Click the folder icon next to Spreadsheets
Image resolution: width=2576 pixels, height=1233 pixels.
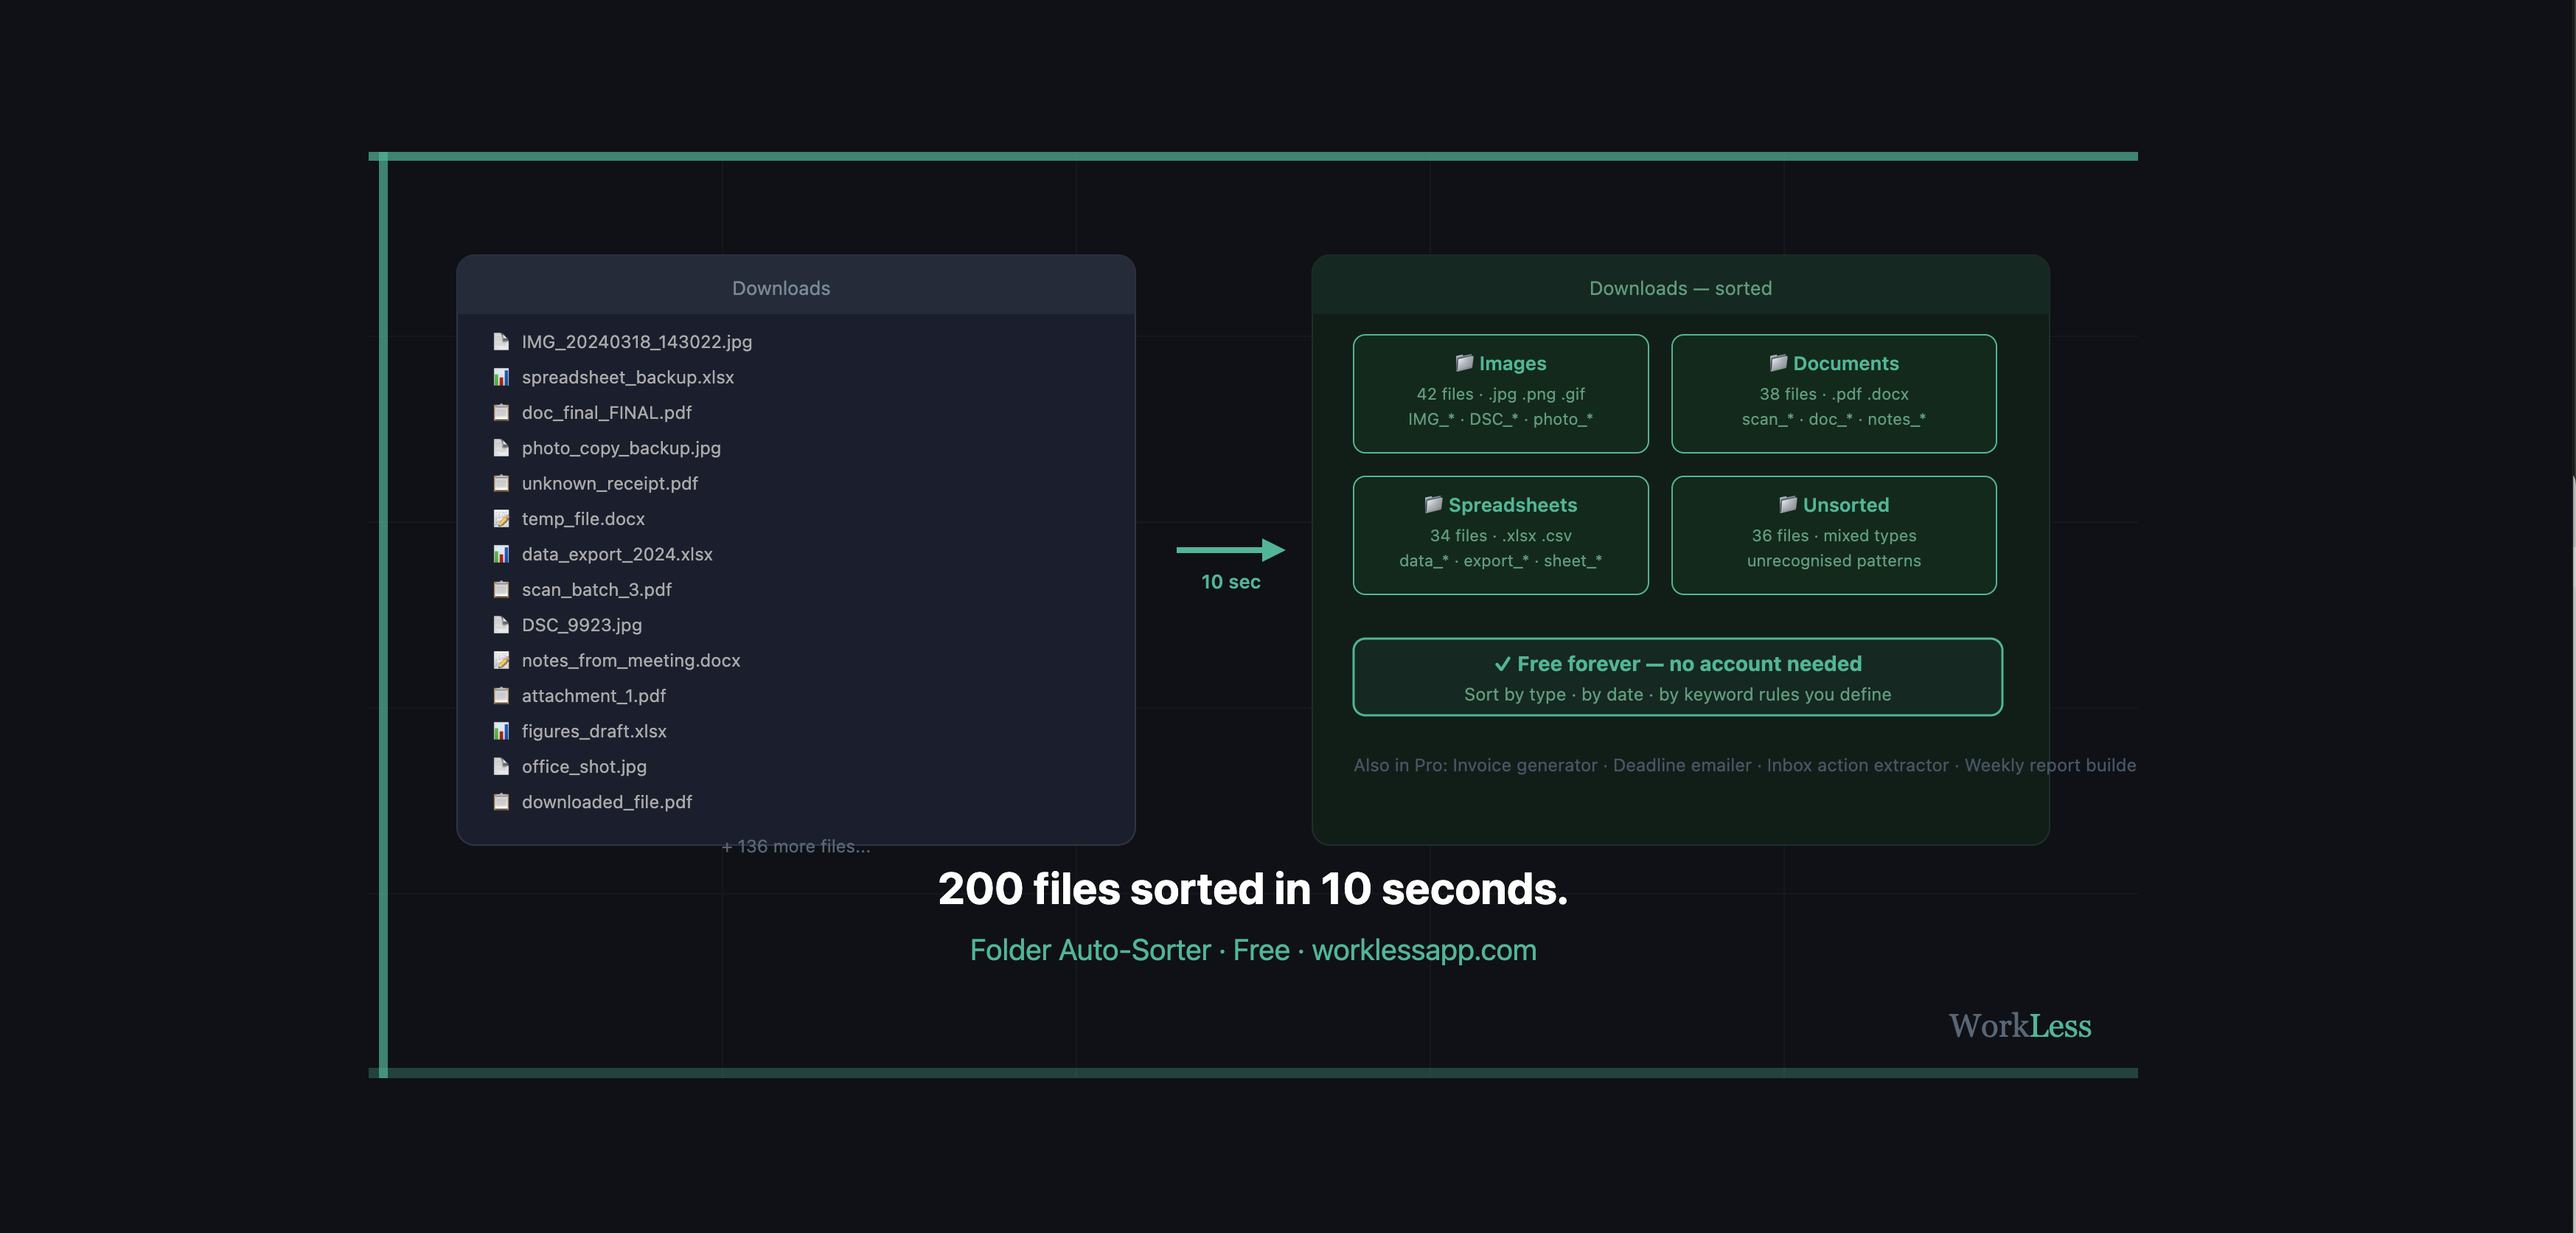coord(1433,505)
